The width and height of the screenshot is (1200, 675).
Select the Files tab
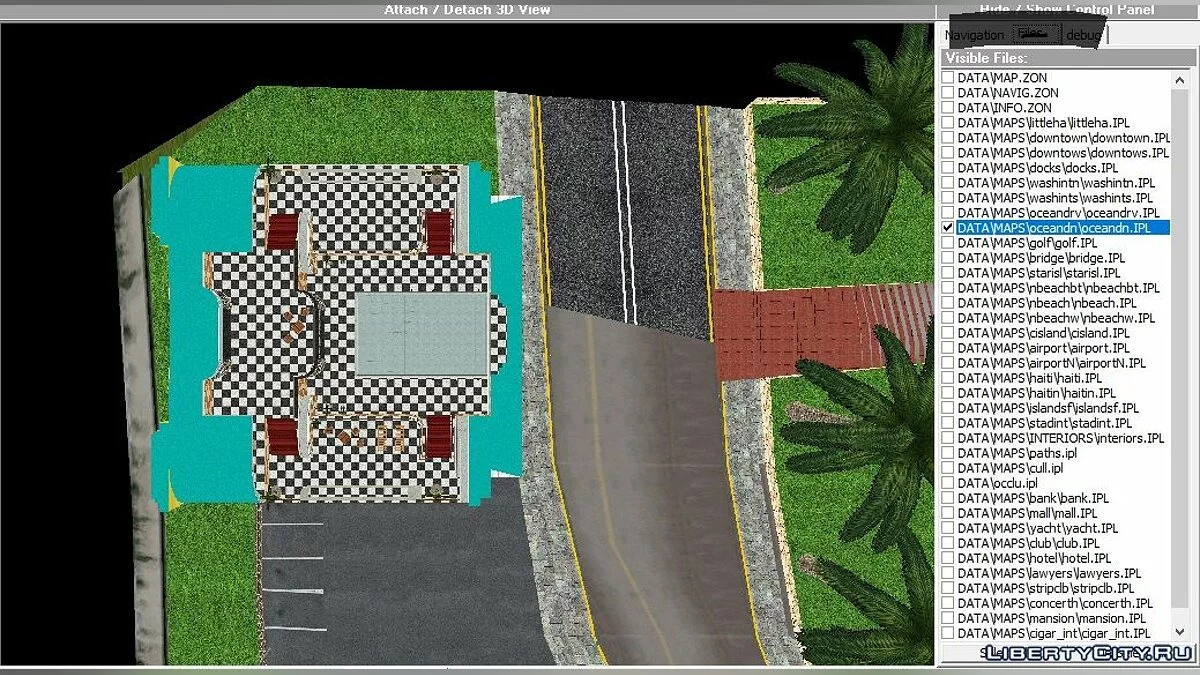point(1035,32)
